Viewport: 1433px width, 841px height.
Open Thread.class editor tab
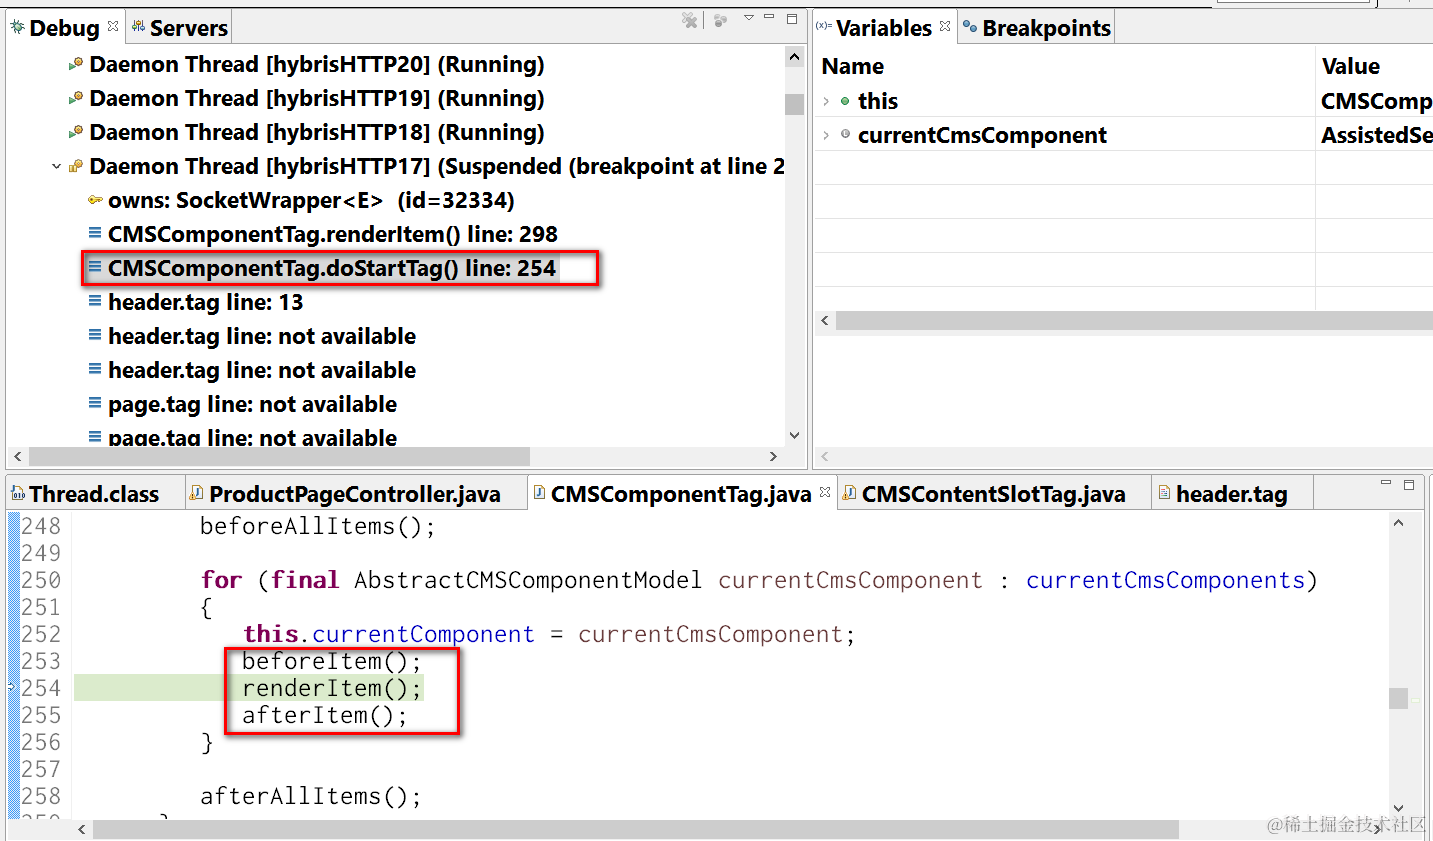94,494
